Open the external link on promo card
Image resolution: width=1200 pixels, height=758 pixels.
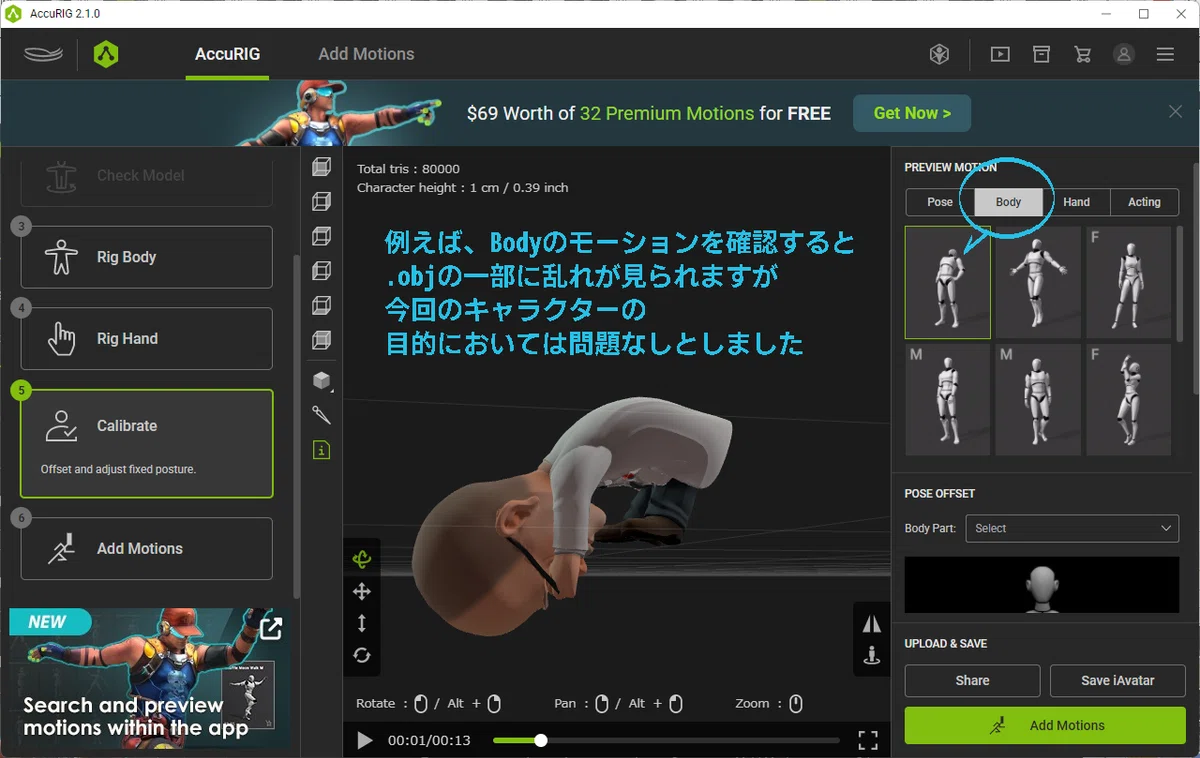[271, 628]
